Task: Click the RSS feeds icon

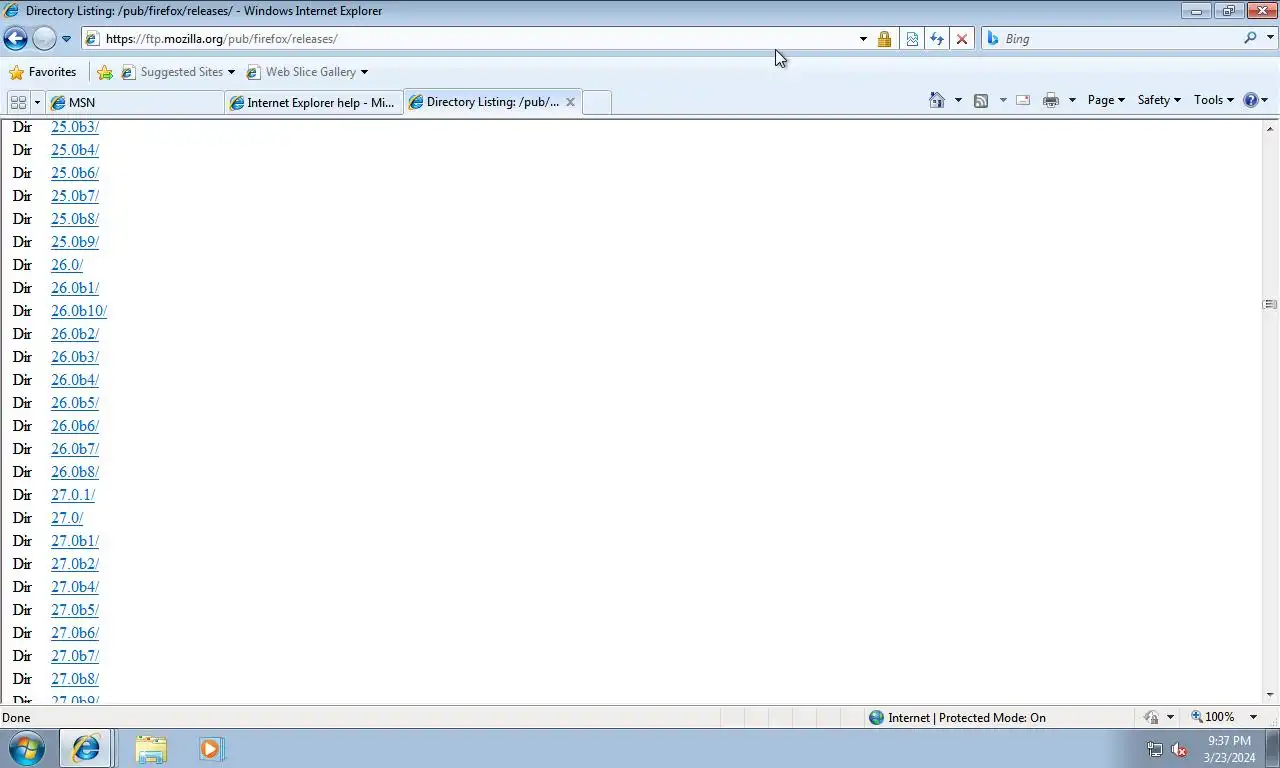Action: [981, 100]
